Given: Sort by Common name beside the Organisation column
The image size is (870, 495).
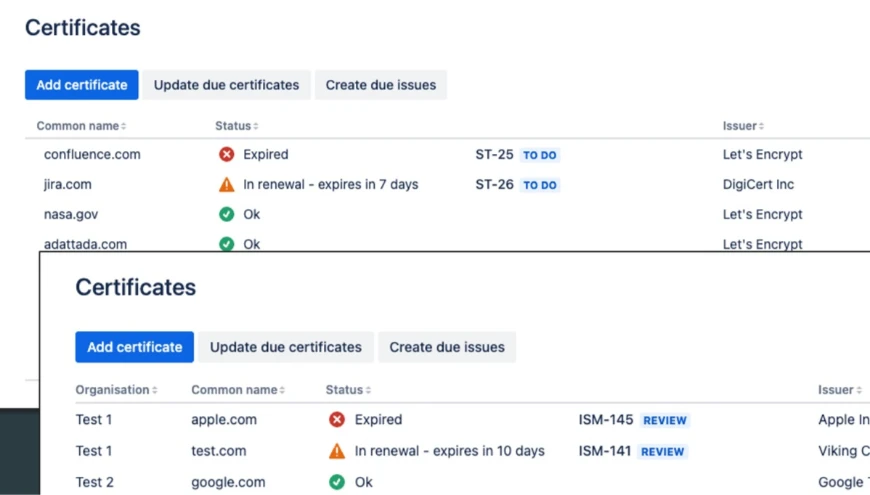Looking at the screenshot, I should click(238, 390).
